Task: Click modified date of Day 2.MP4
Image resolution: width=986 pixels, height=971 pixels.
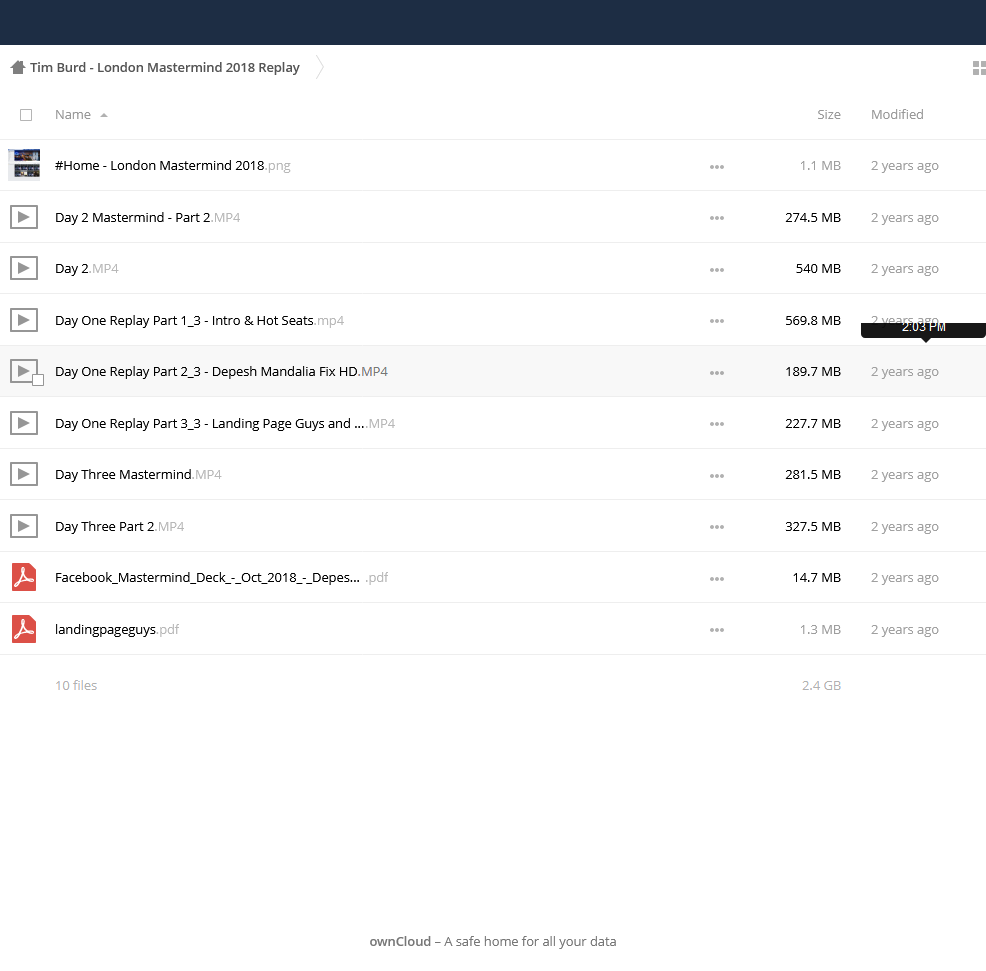Action: point(904,269)
